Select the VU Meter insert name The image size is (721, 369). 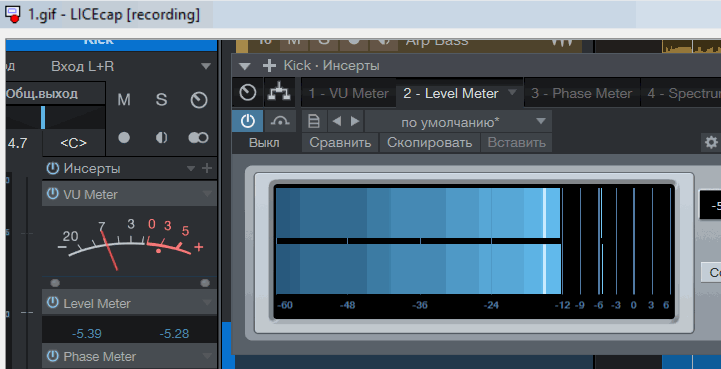pyautogui.click(x=91, y=194)
